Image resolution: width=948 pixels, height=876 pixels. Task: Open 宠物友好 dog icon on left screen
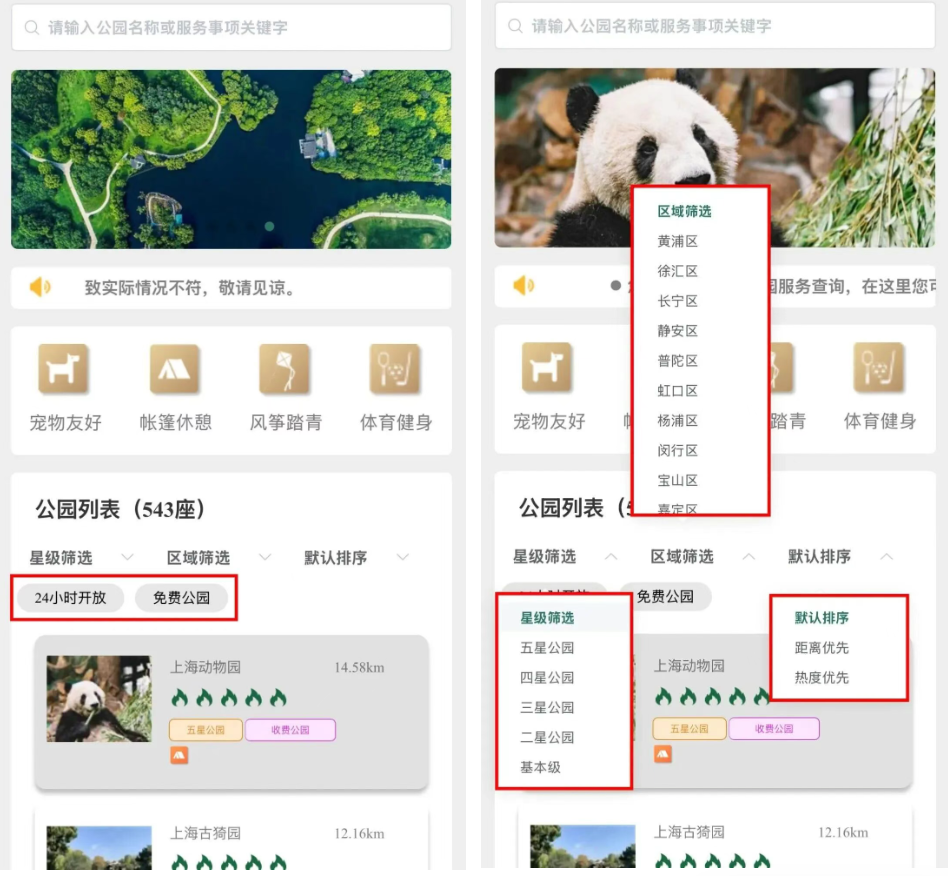pos(64,370)
